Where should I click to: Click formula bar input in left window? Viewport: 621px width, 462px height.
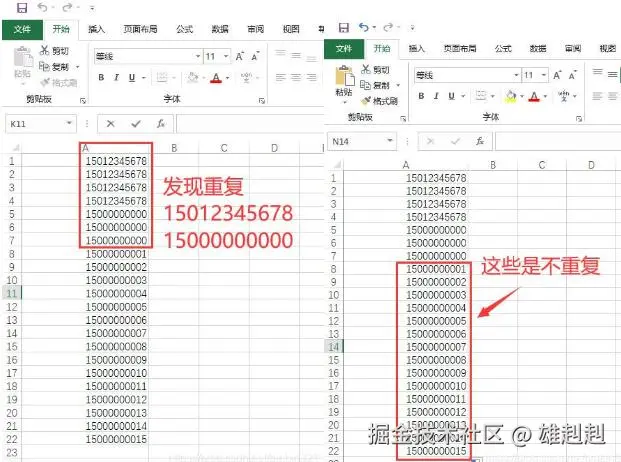coord(250,124)
